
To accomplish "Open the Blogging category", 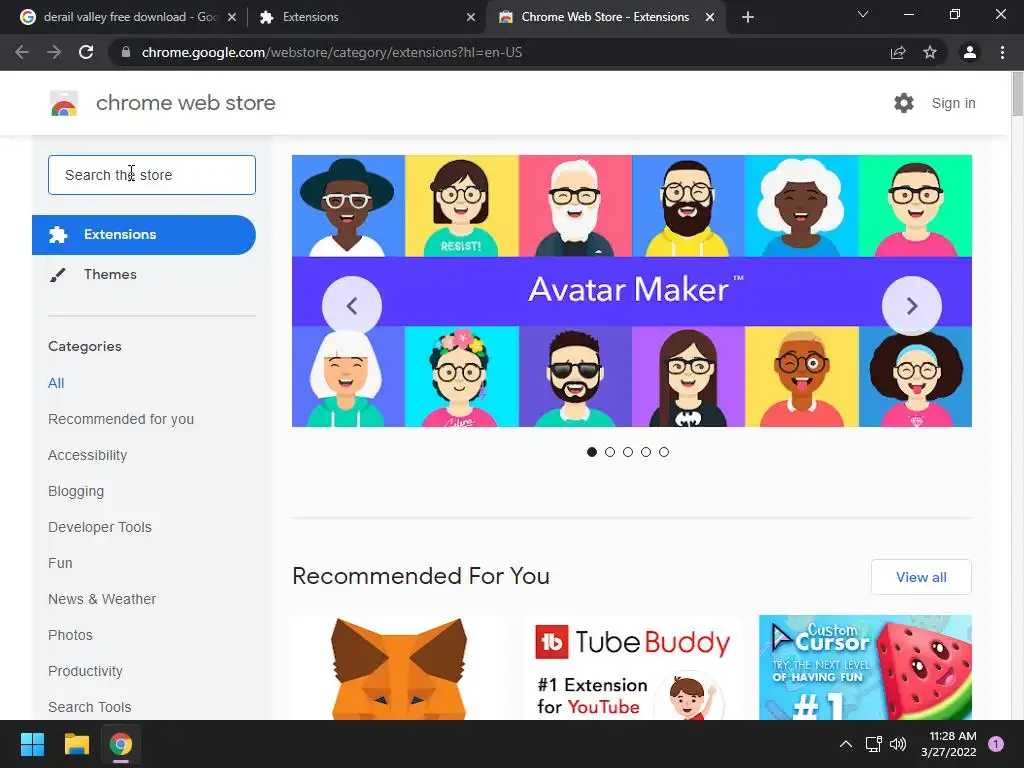I will click(x=76, y=491).
